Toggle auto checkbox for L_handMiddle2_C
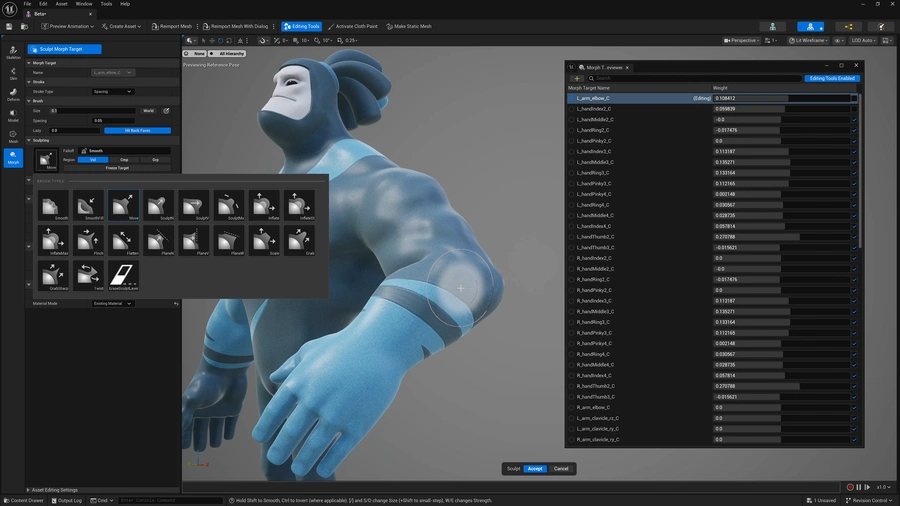 (854, 120)
